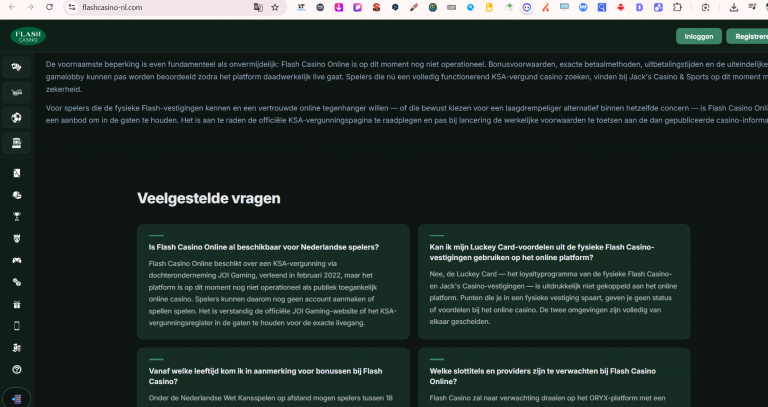Click the Inloggen button
Viewport: 768px width, 407px height.
coord(699,36)
